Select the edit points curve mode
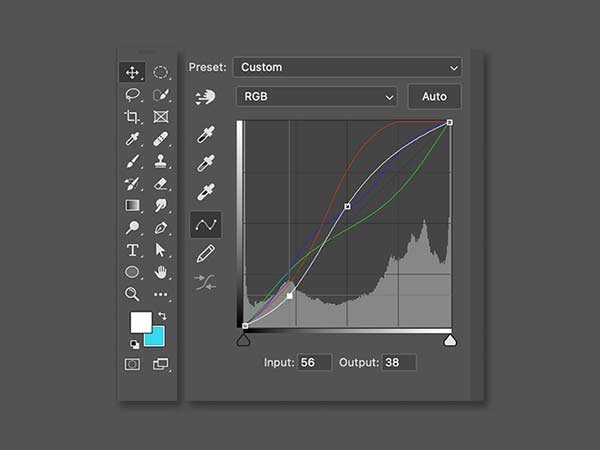Screen dimensions: 600x450 [206, 225]
